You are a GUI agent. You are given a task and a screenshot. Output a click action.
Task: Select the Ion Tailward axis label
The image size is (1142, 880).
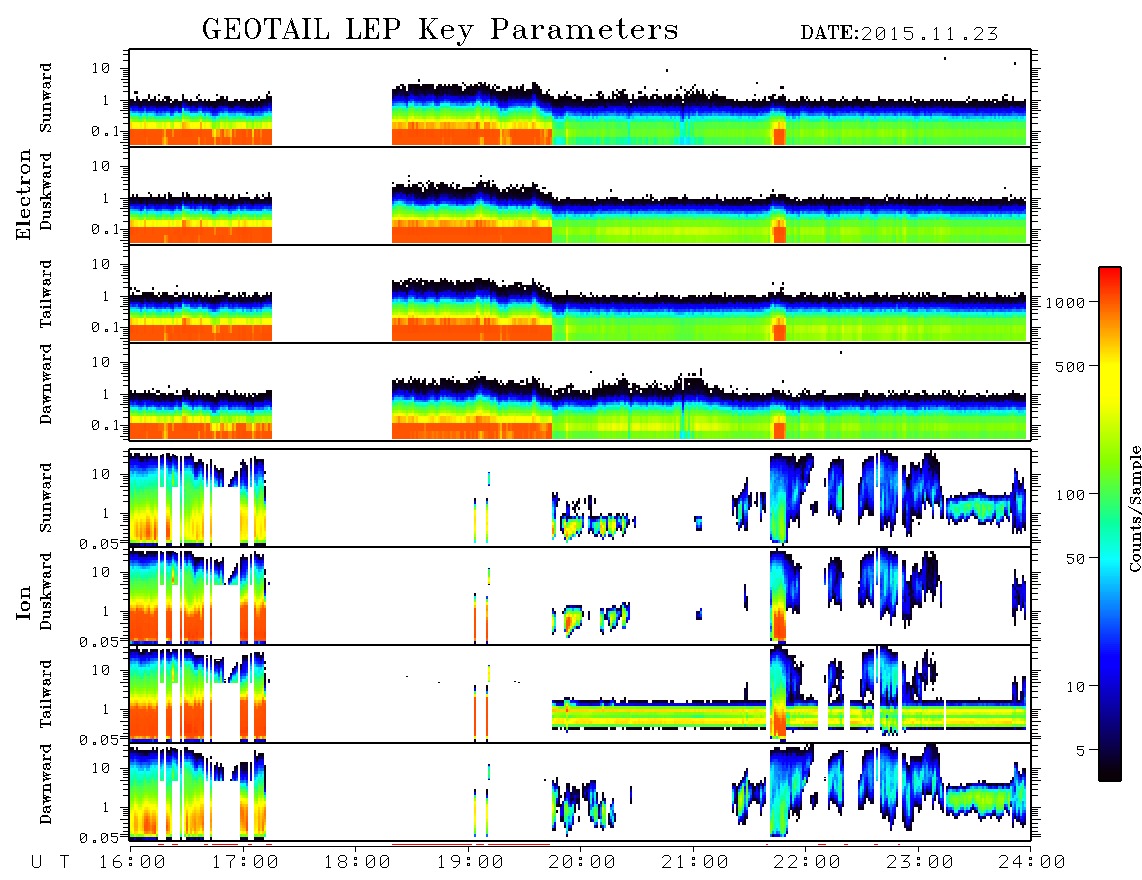pyautogui.click(x=46, y=694)
